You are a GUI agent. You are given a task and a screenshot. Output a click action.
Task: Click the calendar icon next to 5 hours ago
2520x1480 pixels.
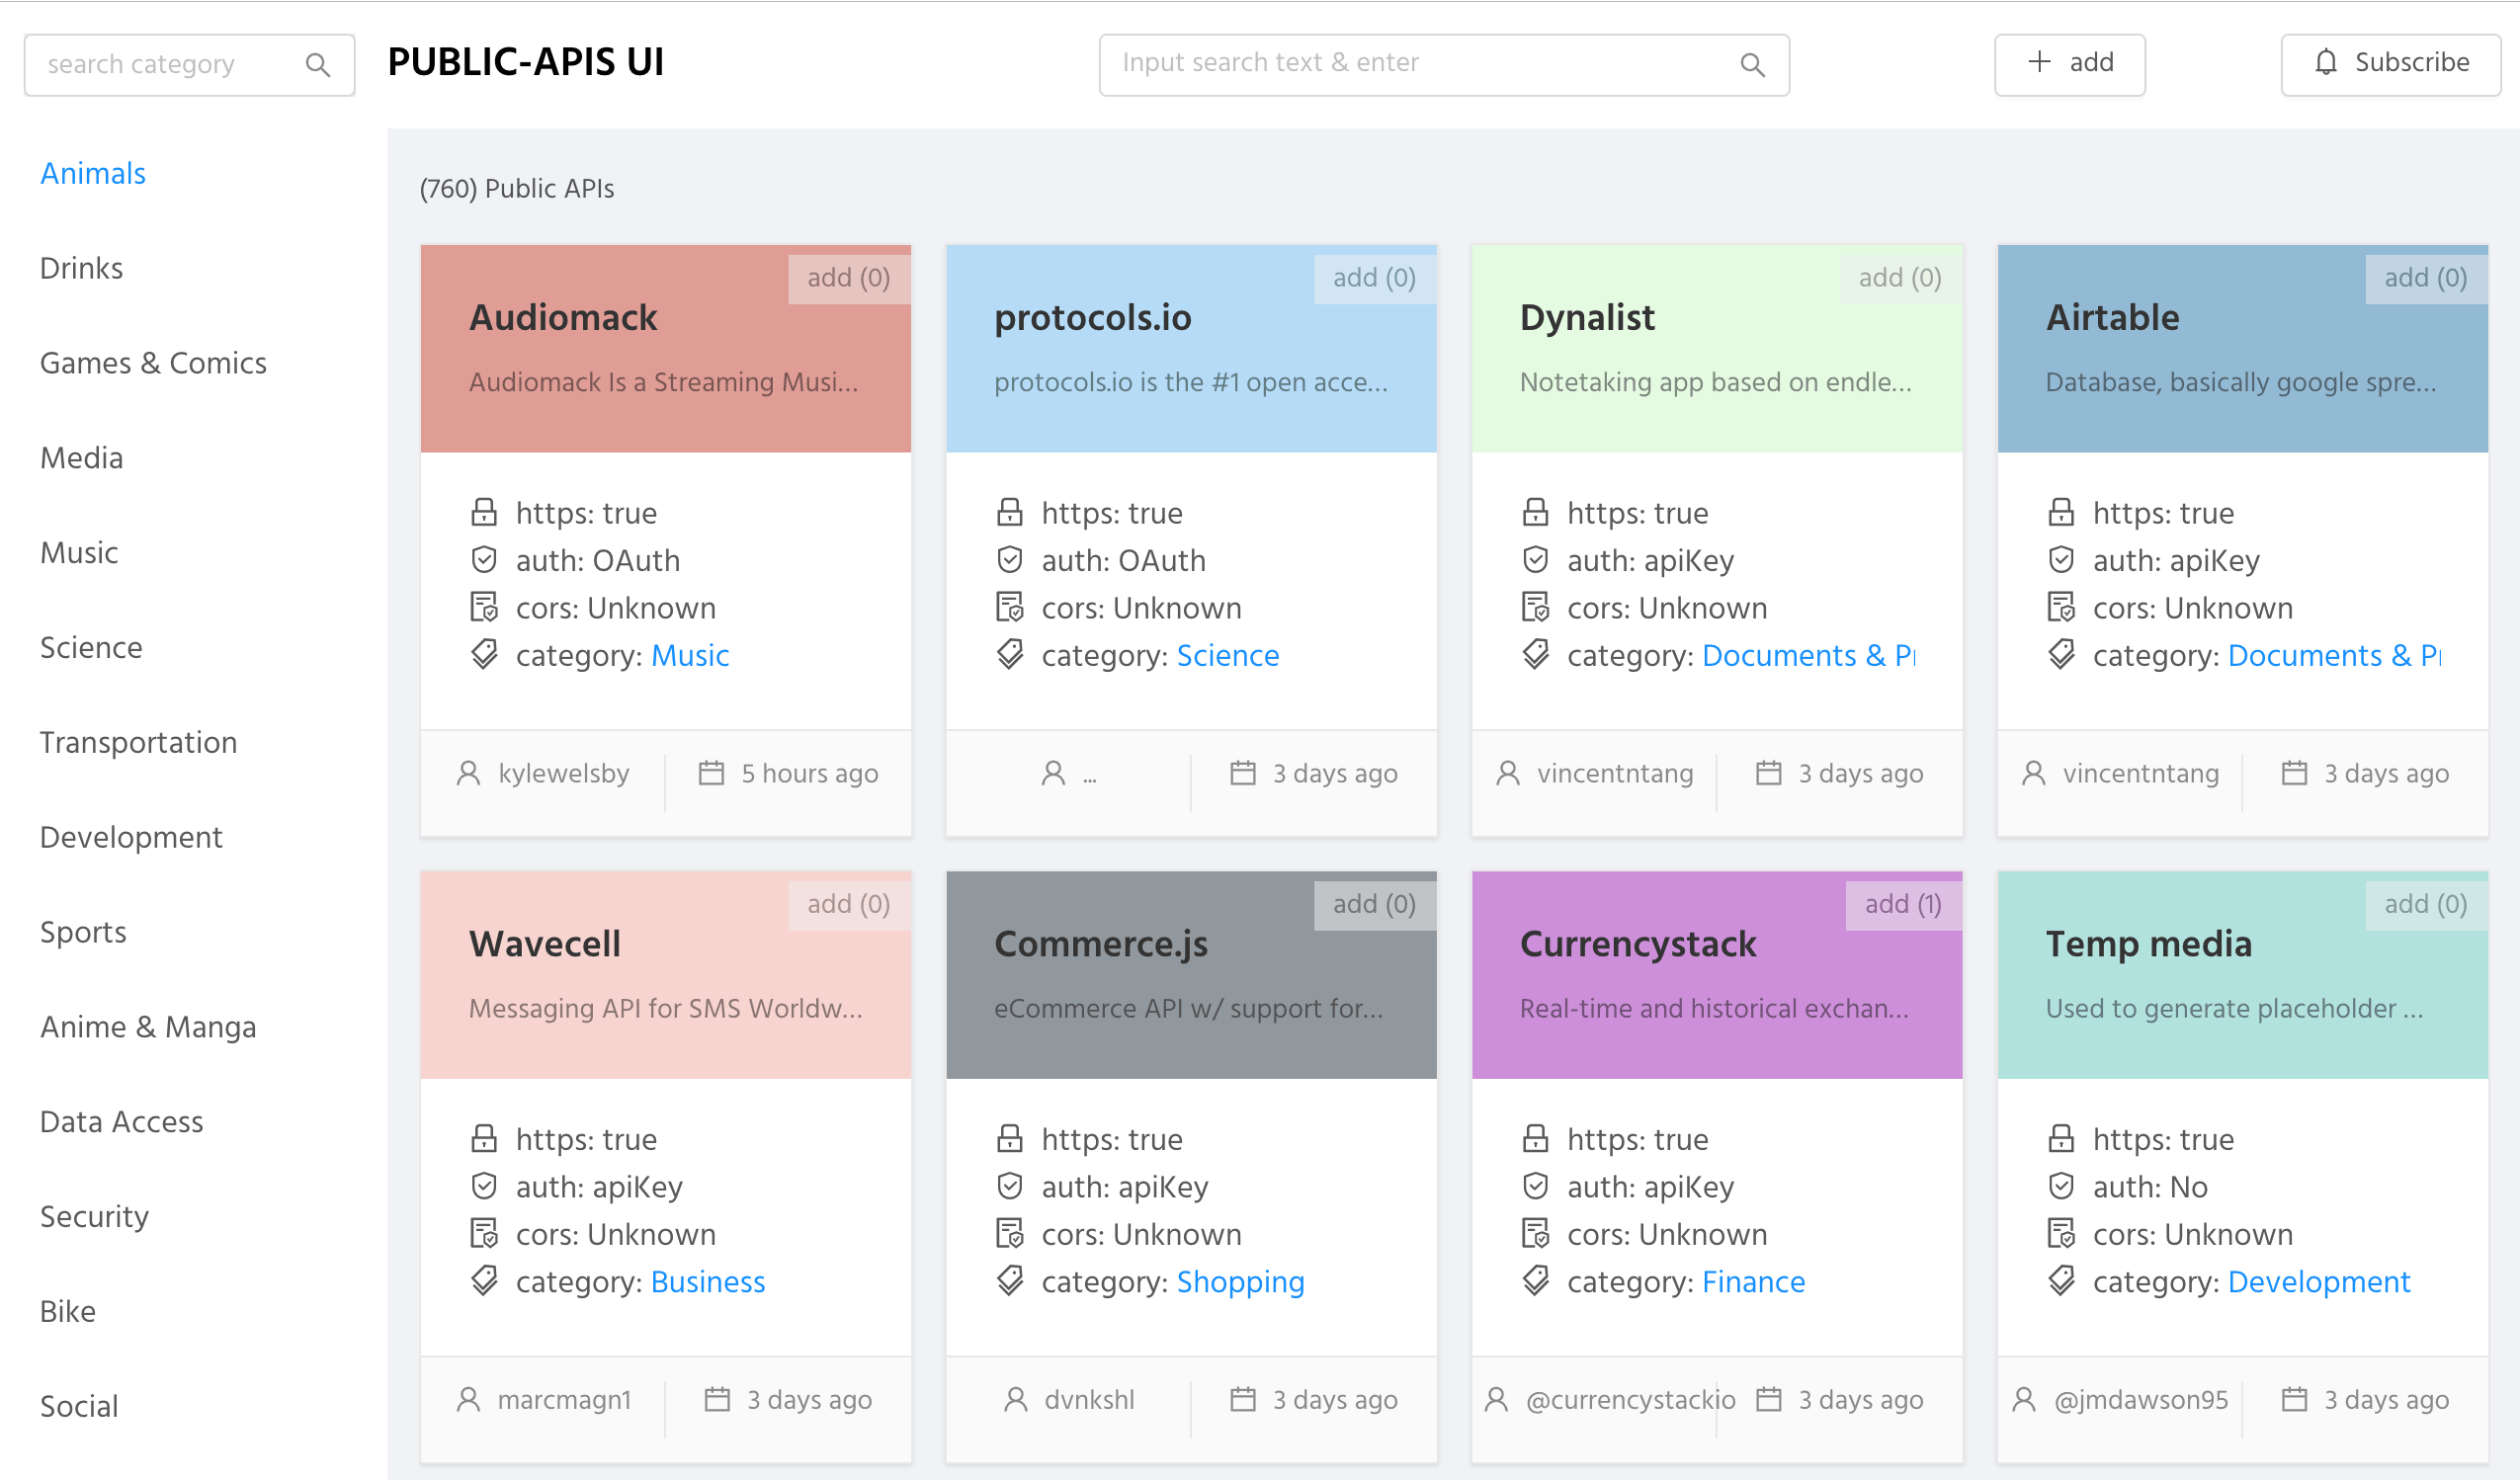point(711,773)
